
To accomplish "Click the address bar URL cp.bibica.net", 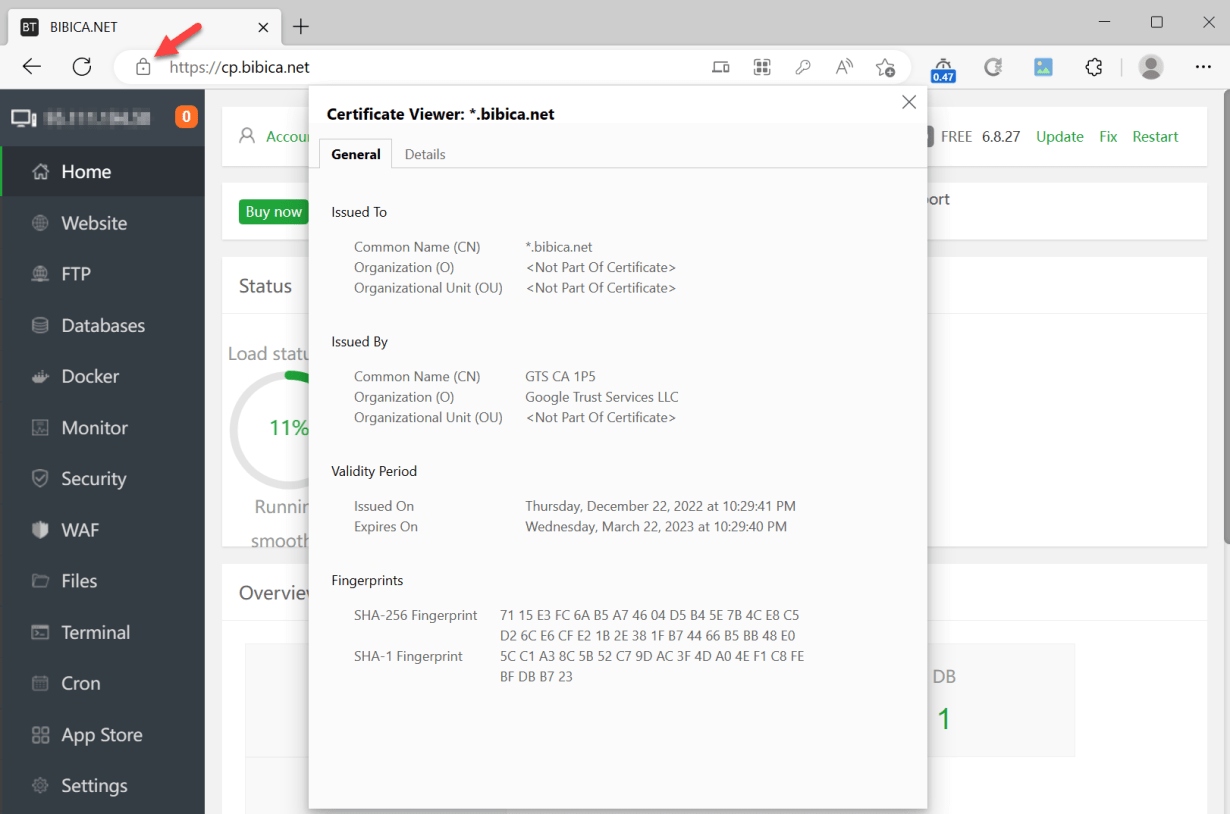I will coord(240,67).
